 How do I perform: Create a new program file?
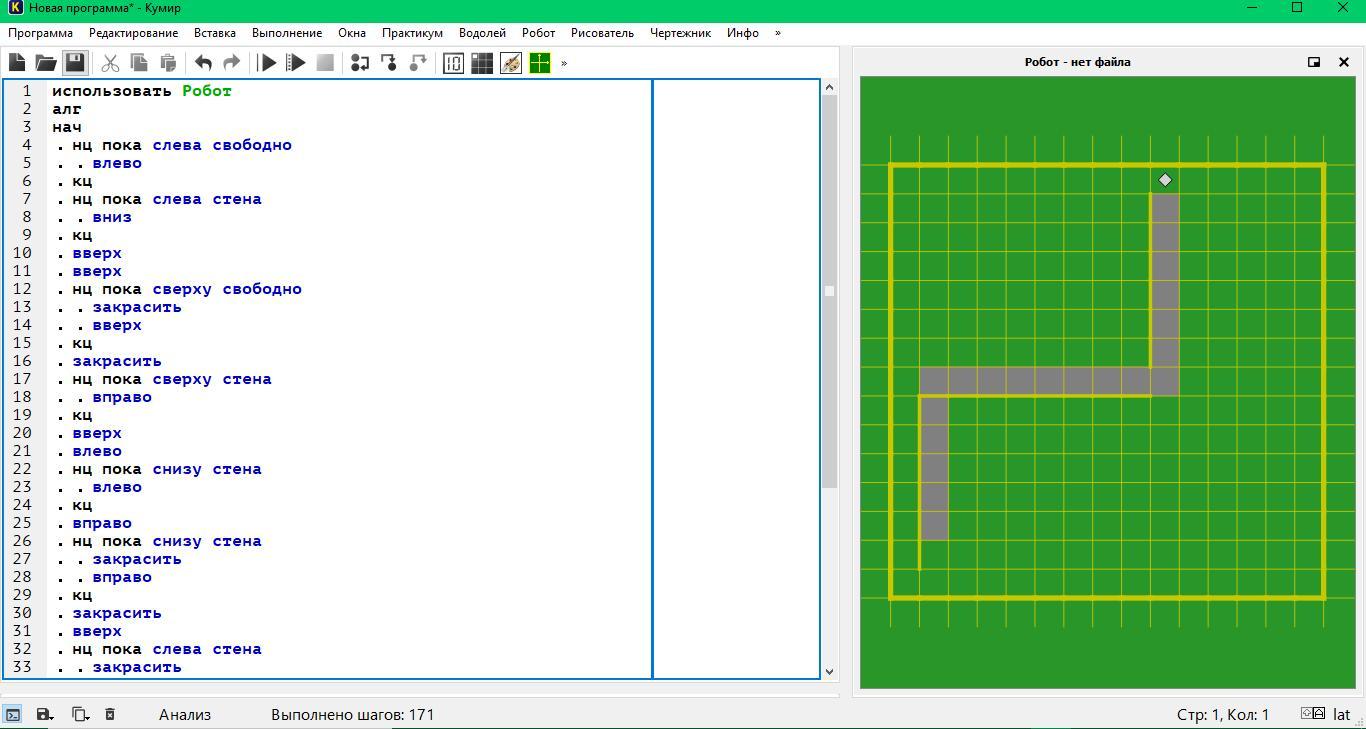(x=17, y=63)
